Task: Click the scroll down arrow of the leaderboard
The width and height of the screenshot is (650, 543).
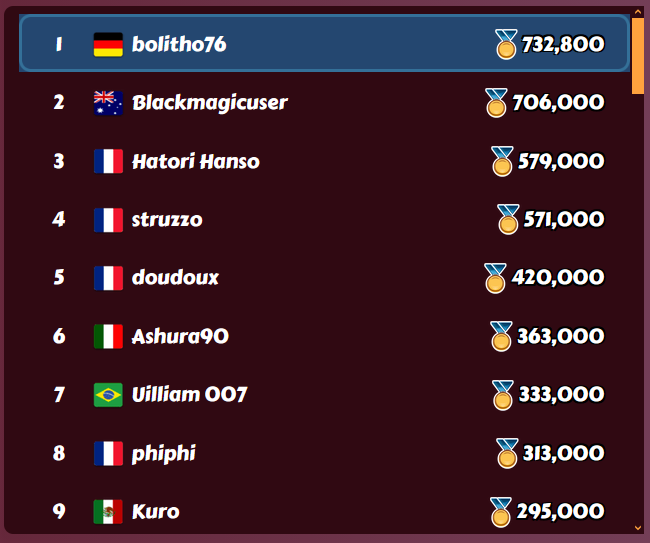Action: click(638, 528)
